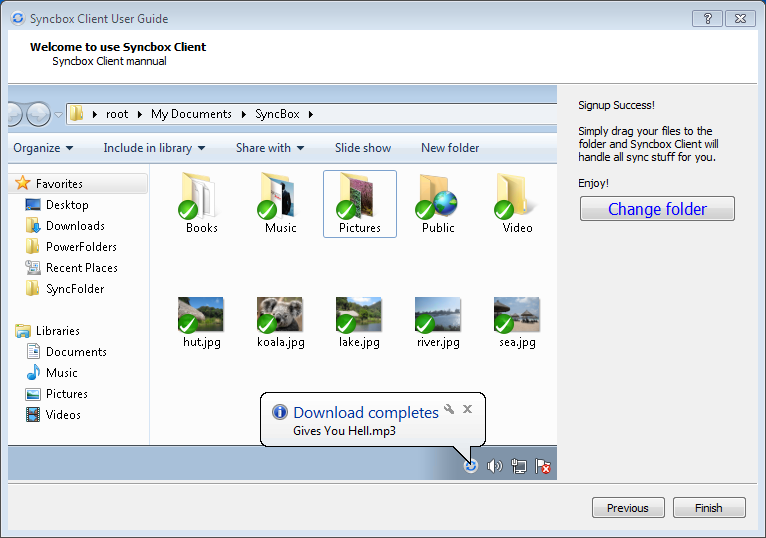Select the hut.jpg thumbnail
Viewport: 766px width, 538px height.
[x=201, y=315]
